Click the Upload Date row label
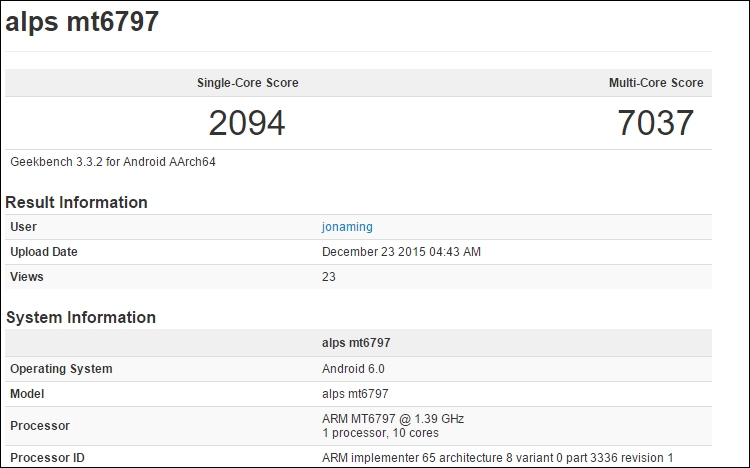The width and height of the screenshot is (750, 468). pyautogui.click(x=43, y=252)
